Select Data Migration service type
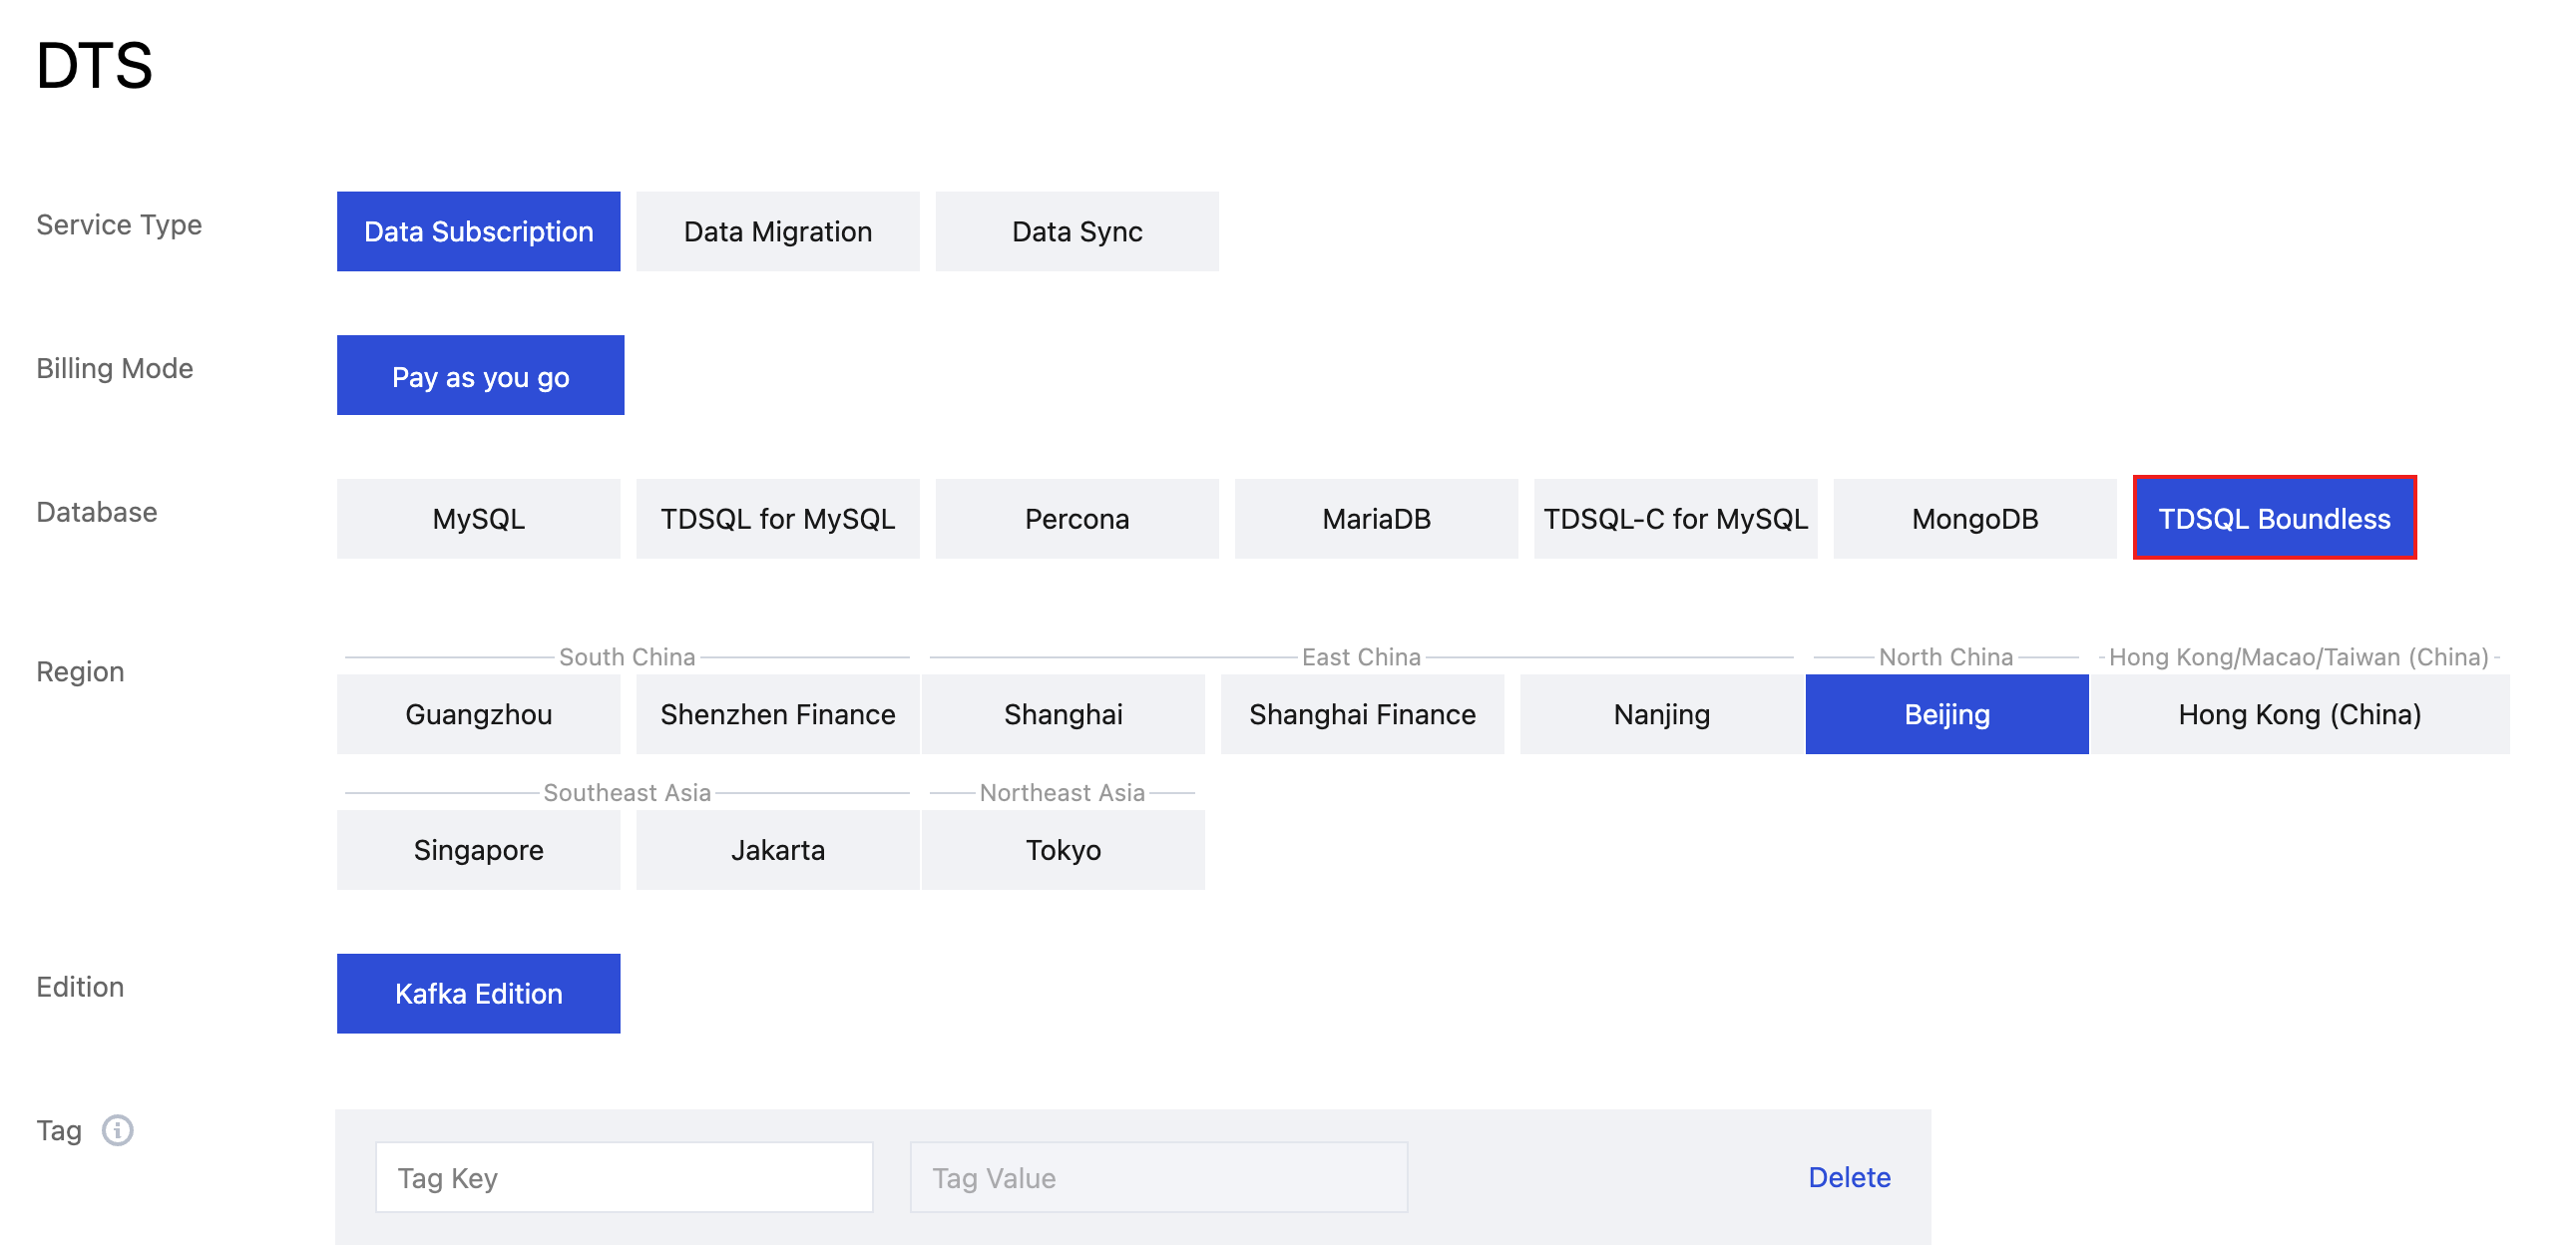 [777, 231]
